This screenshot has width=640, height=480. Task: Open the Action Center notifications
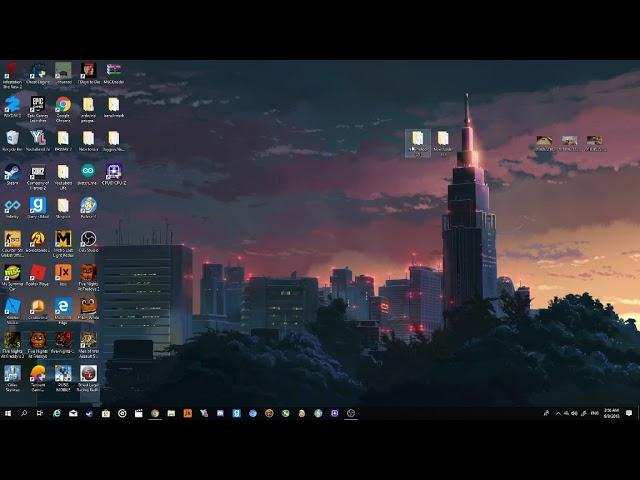629,413
